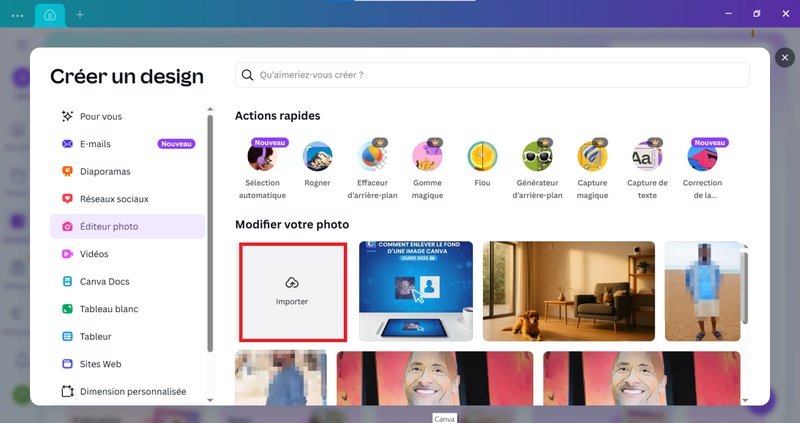Click the upload cloud icon in Importer
Image resolution: width=800 pixels, height=423 pixels.
(292, 283)
